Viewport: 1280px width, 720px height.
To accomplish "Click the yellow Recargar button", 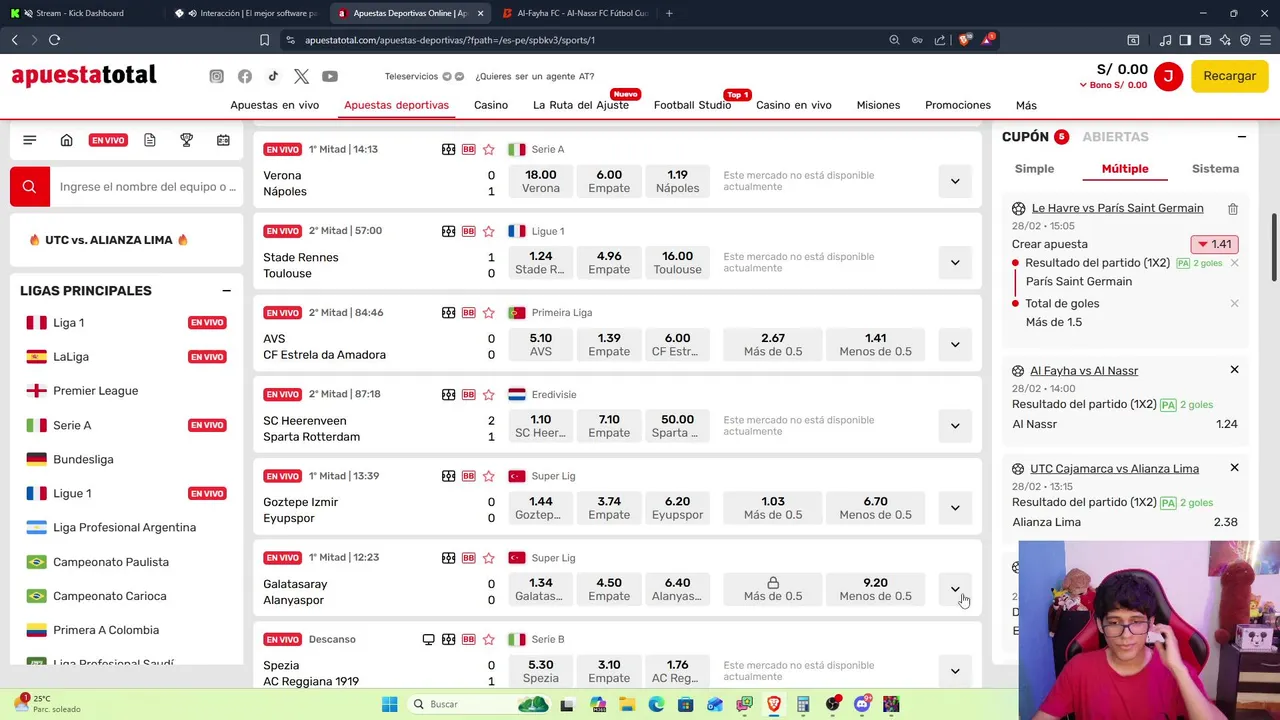I will [1229, 76].
